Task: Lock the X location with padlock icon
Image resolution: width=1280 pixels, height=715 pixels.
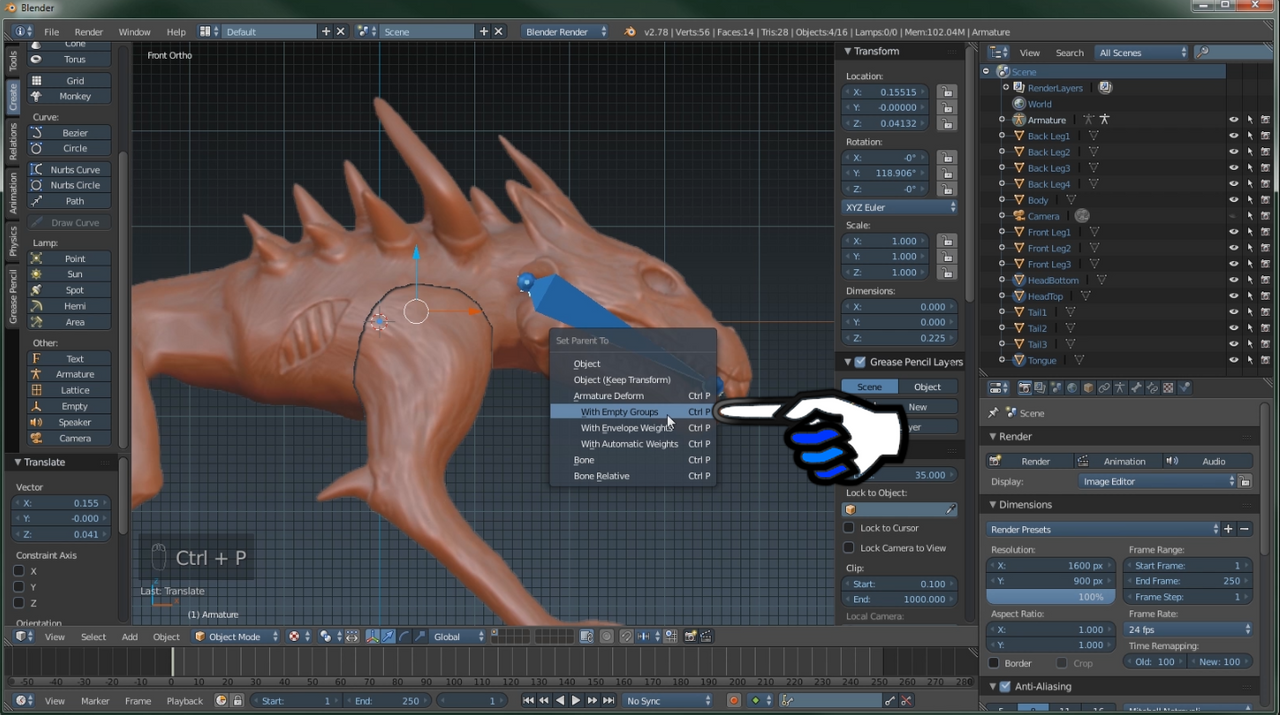Action: tap(946, 92)
